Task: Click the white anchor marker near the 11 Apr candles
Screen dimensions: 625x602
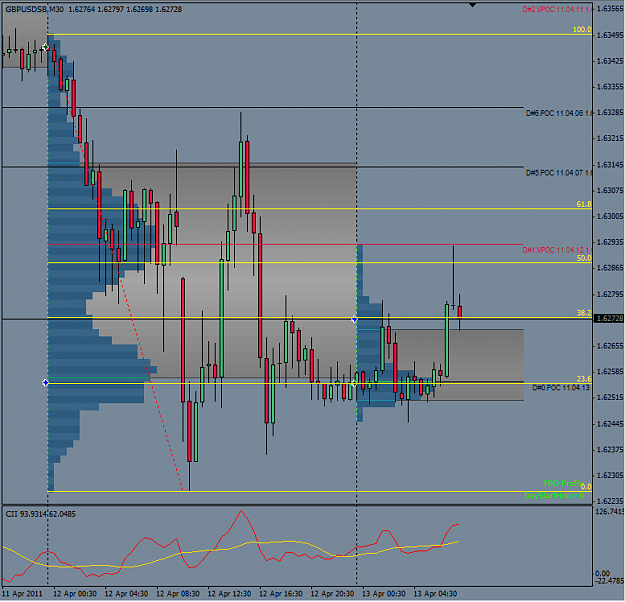Action: coord(45,48)
